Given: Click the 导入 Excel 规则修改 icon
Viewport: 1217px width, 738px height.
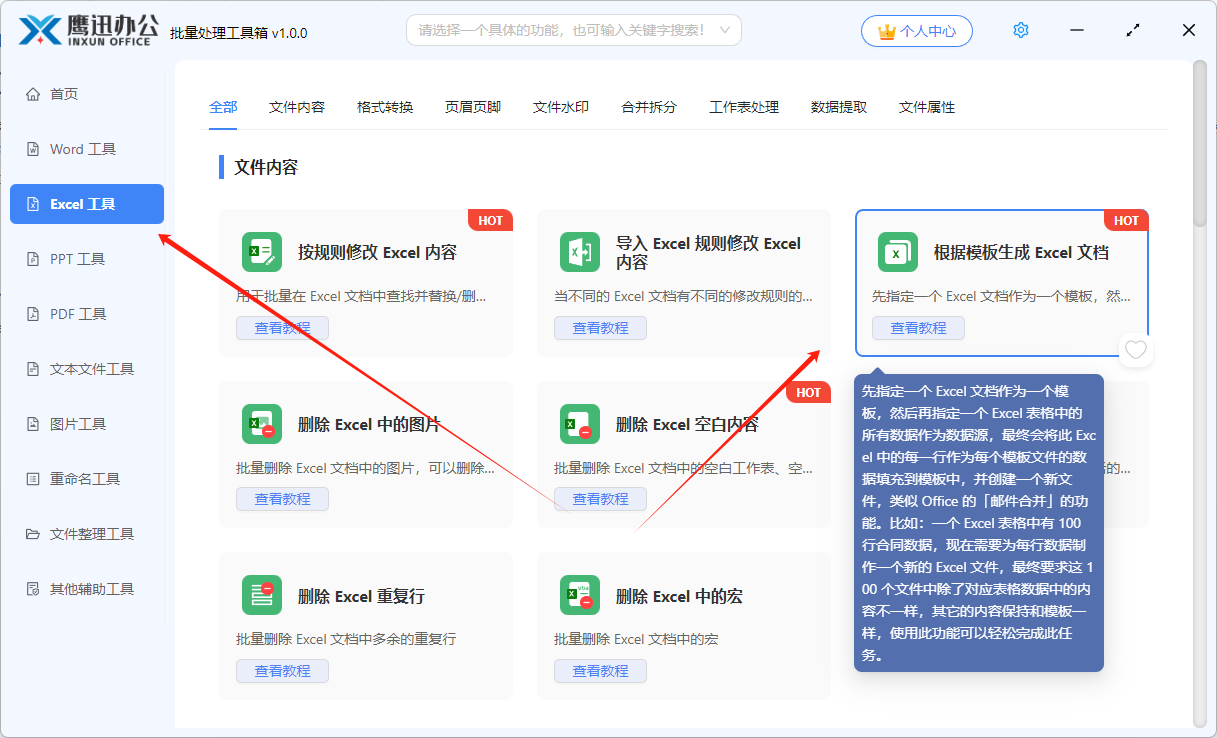Looking at the screenshot, I should pyautogui.click(x=580, y=252).
